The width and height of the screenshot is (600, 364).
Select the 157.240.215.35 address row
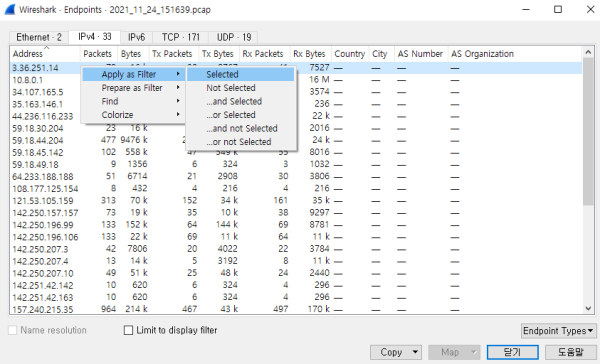click(296, 309)
